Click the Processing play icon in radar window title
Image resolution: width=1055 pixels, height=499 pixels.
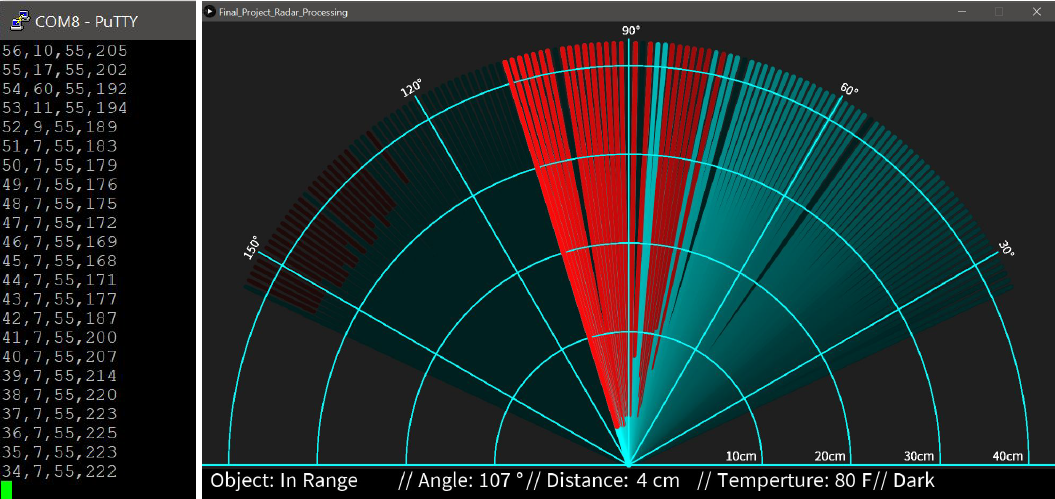pos(210,11)
